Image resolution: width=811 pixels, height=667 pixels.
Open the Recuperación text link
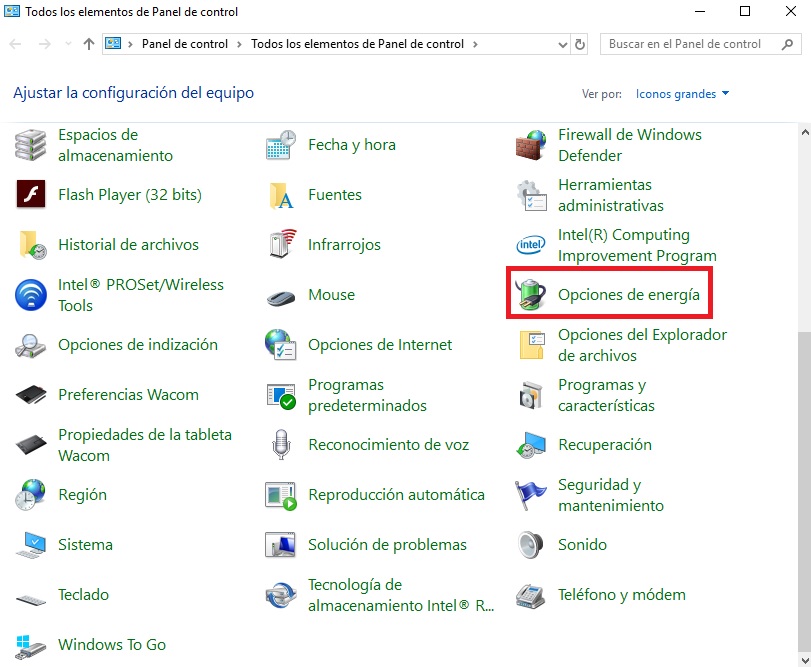pos(605,445)
